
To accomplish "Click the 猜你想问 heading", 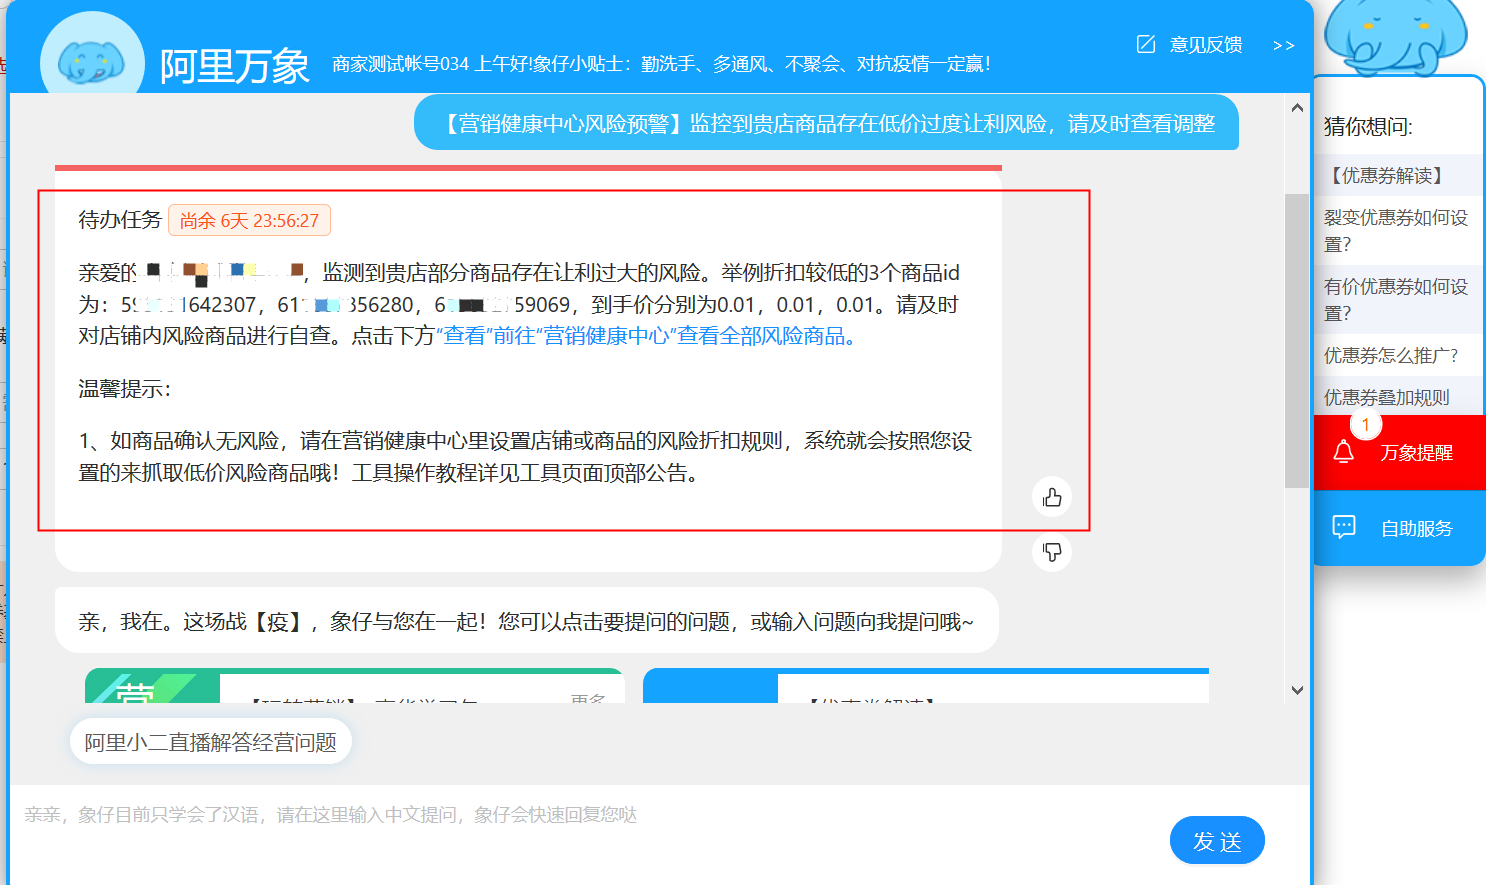I will pos(1368,126).
